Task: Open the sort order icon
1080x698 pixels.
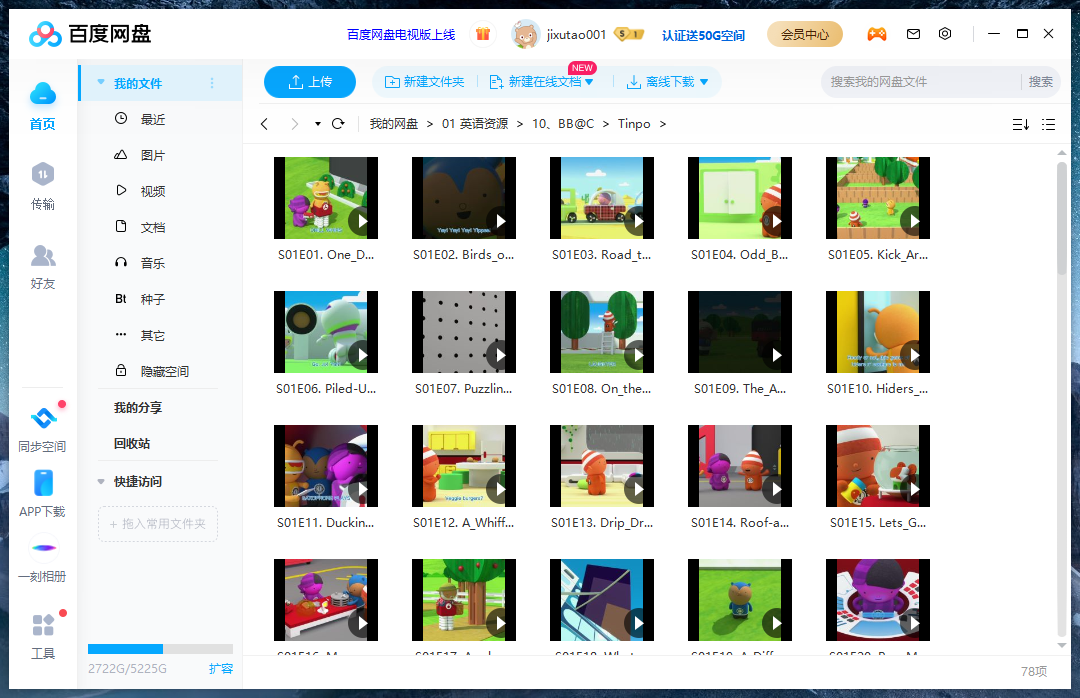Action: tap(1021, 125)
